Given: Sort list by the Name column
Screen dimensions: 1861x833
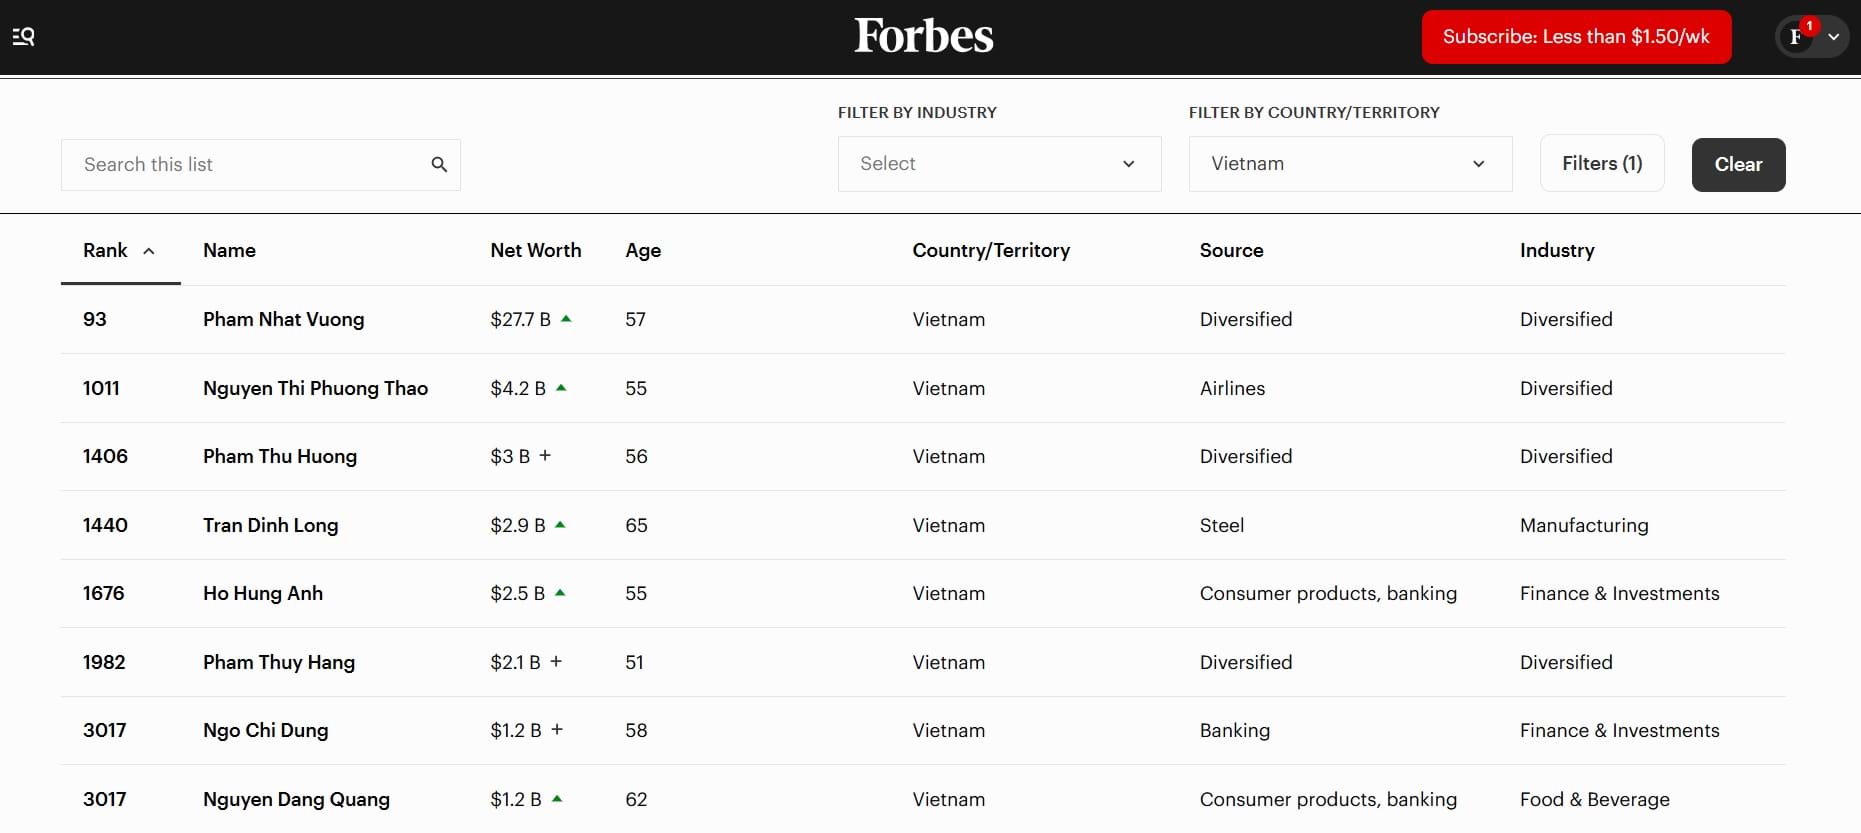Looking at the screenshot, I should click(229, 251).
